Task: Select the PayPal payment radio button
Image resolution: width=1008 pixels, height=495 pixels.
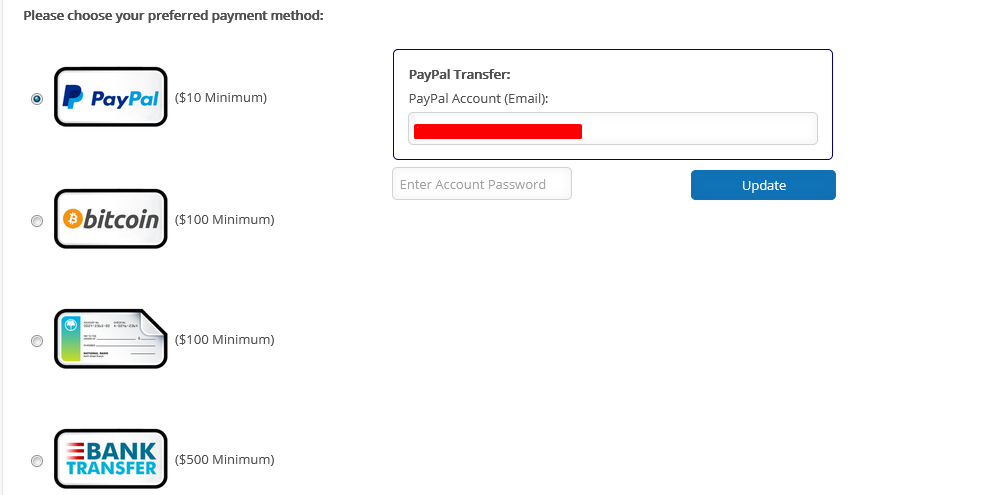Action: (x=37, y=99)
